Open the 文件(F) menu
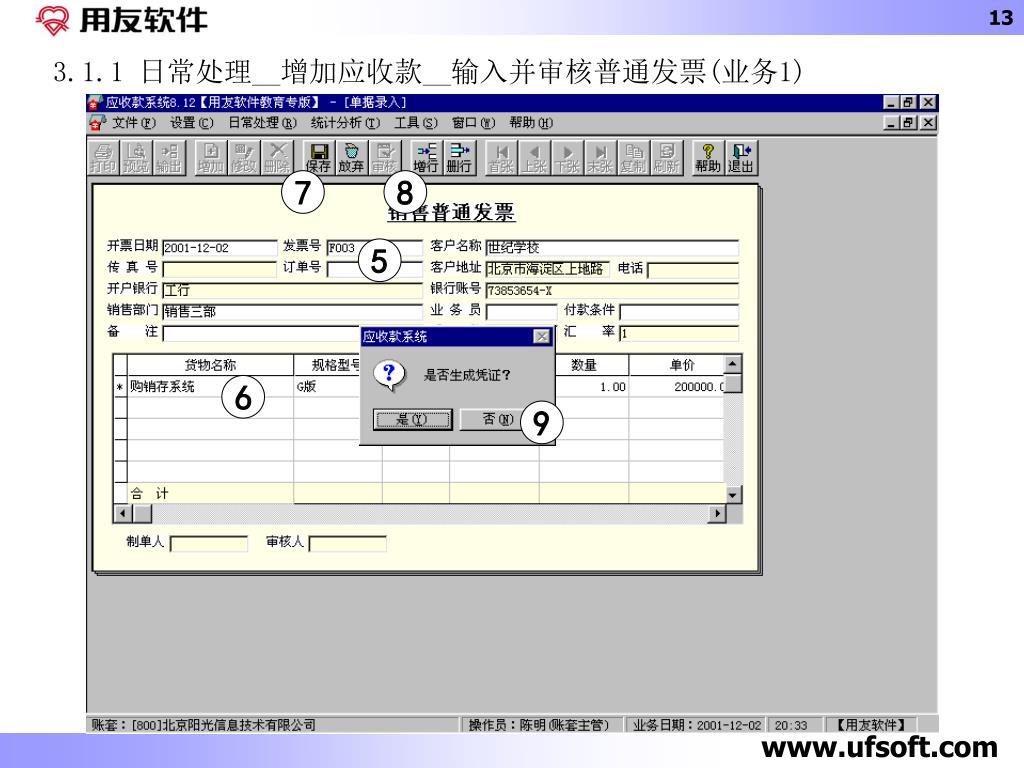Screen dimensions: 1024x768 (x=134, y=123)
